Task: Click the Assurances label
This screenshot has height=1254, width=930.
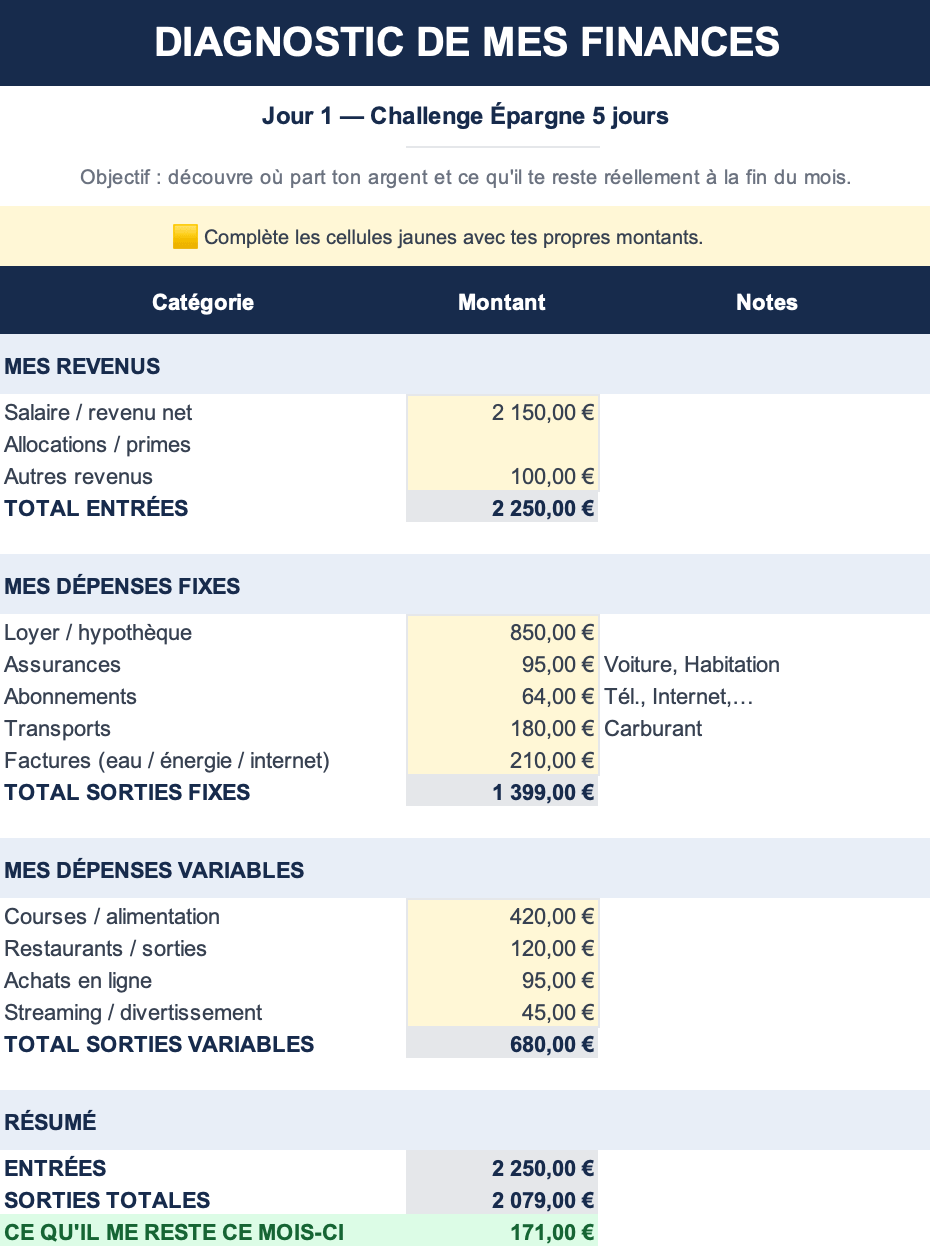Action: point(62,664)
